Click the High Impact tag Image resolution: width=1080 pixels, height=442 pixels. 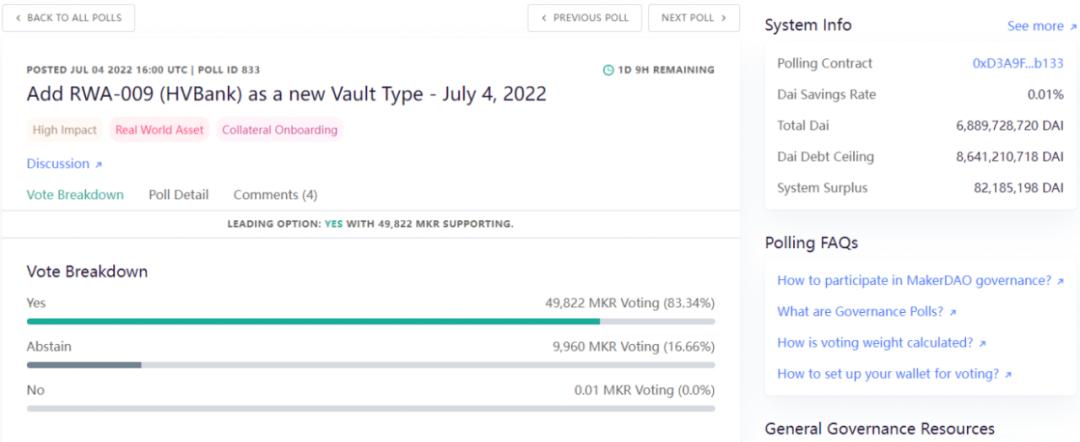click(x=66, y=130)
